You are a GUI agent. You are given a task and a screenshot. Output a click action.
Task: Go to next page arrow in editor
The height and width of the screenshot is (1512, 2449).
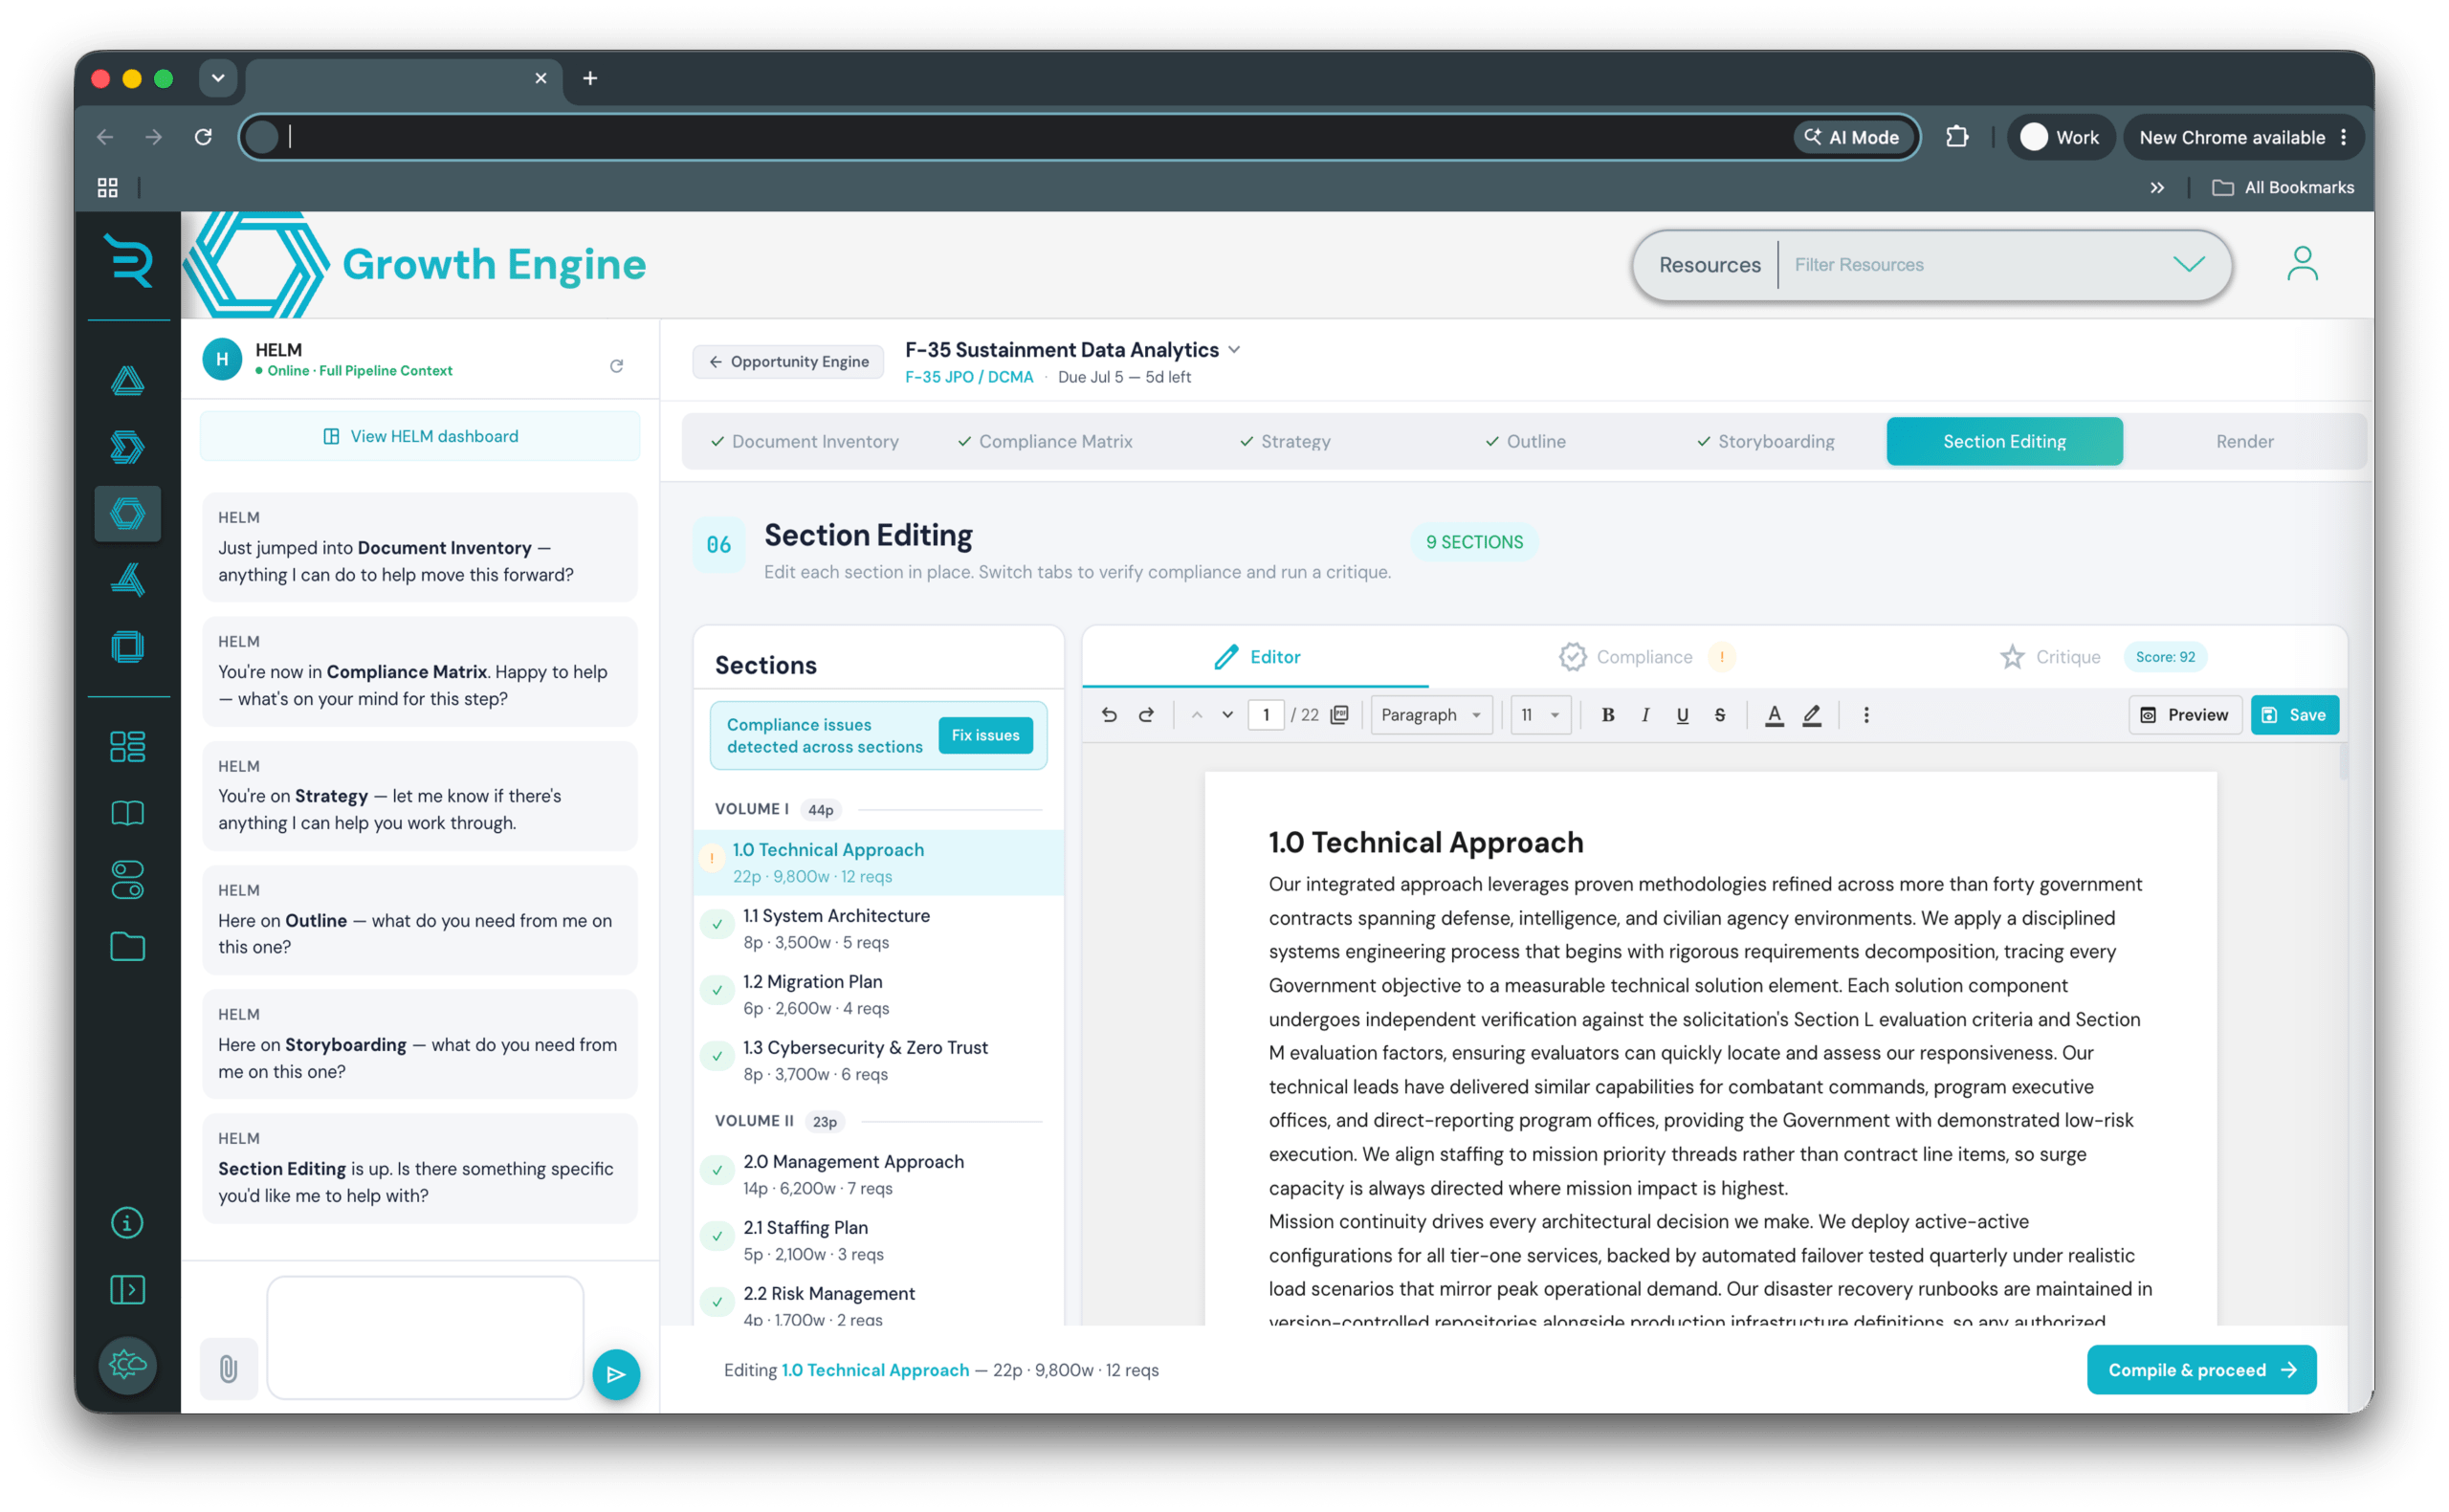[x=1227, y=714]
